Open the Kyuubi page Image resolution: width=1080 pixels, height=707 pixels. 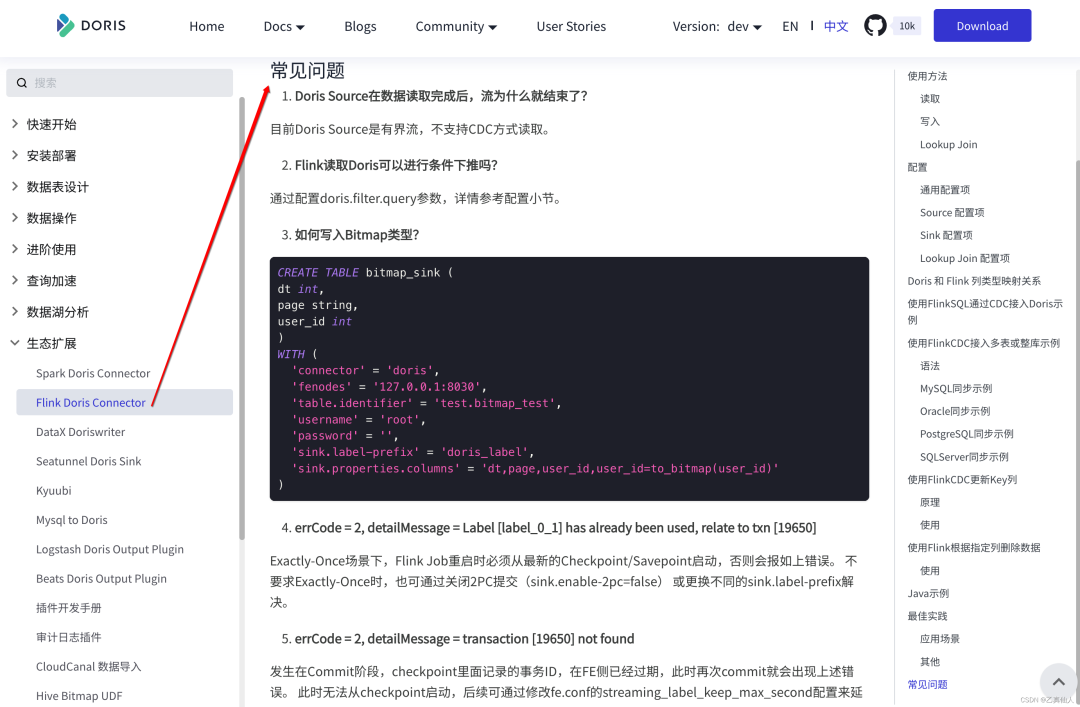pyautogui.click(x=54, y=491)
